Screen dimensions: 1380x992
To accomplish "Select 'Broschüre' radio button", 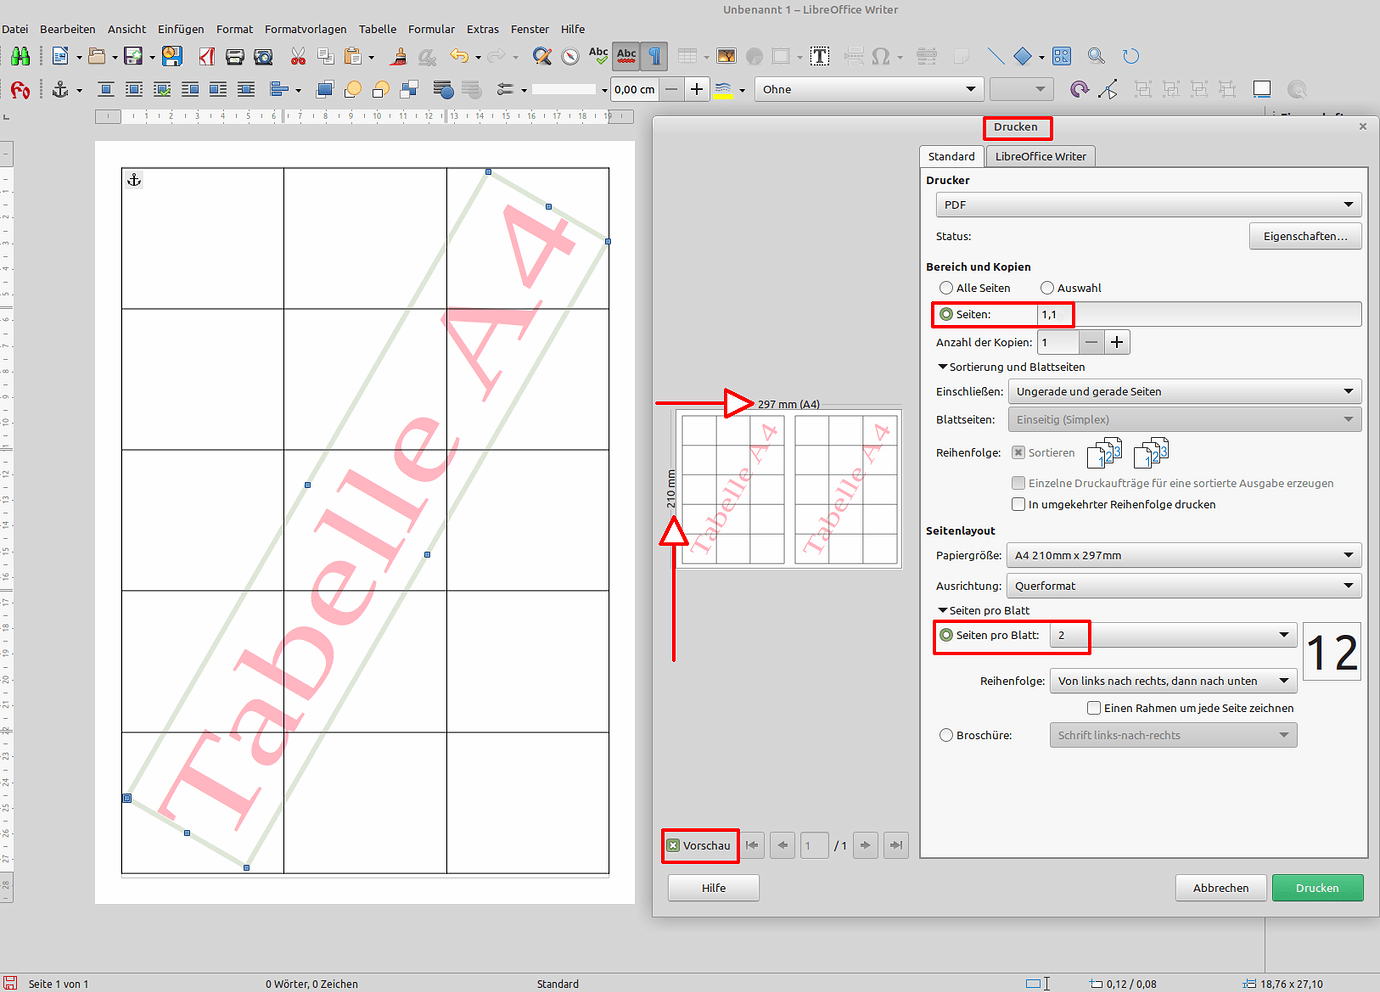I will tap(946, 735).
